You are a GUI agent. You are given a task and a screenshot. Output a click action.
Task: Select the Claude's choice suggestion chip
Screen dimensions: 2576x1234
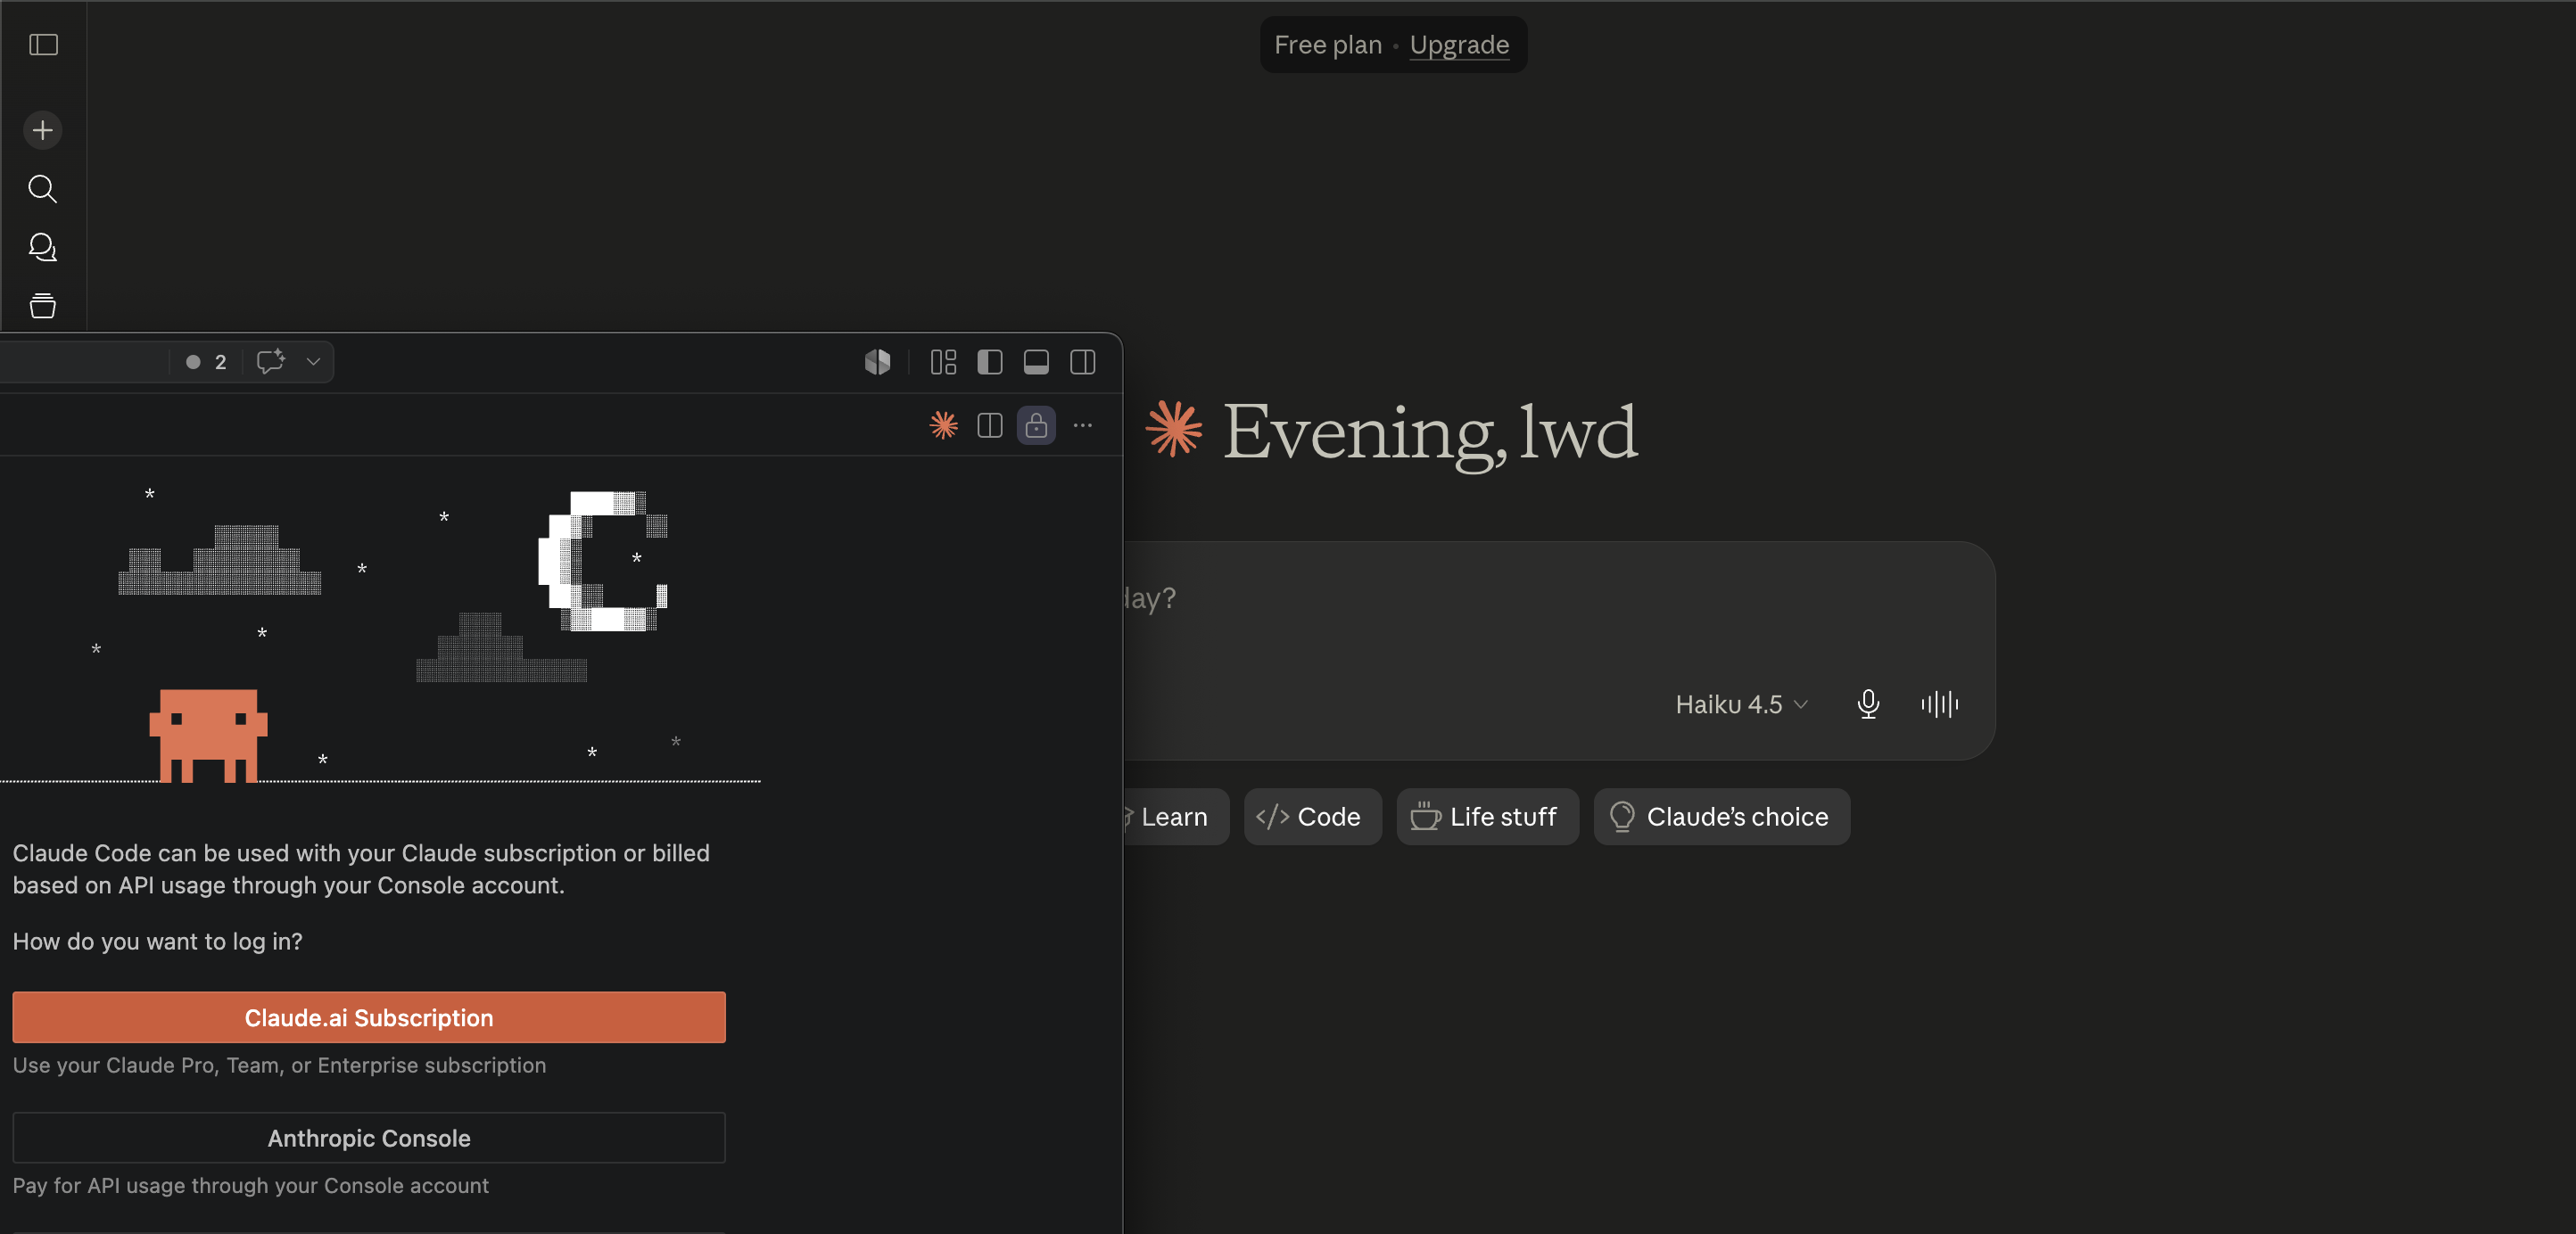coord(1721,817)
